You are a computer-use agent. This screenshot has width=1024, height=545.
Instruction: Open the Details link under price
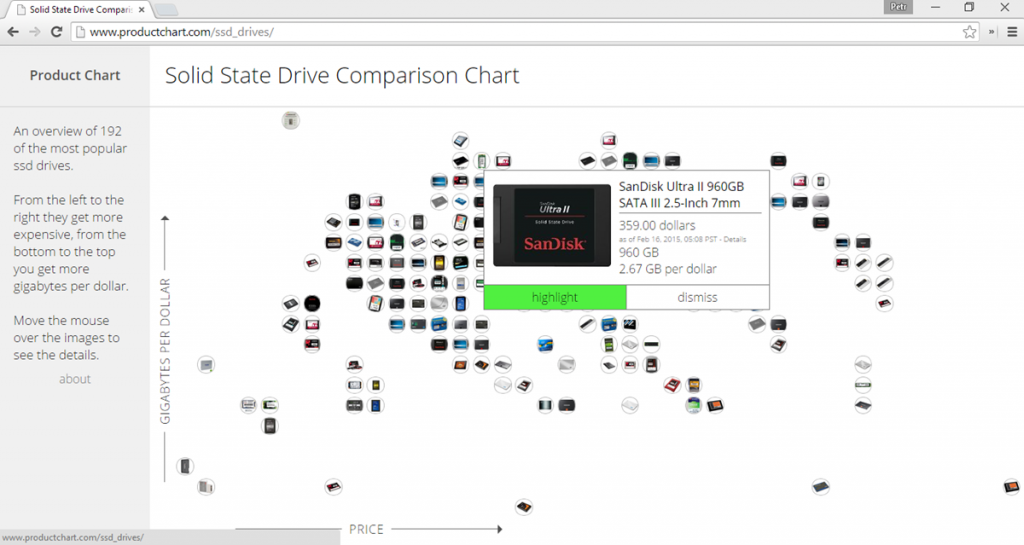[733, 240]
